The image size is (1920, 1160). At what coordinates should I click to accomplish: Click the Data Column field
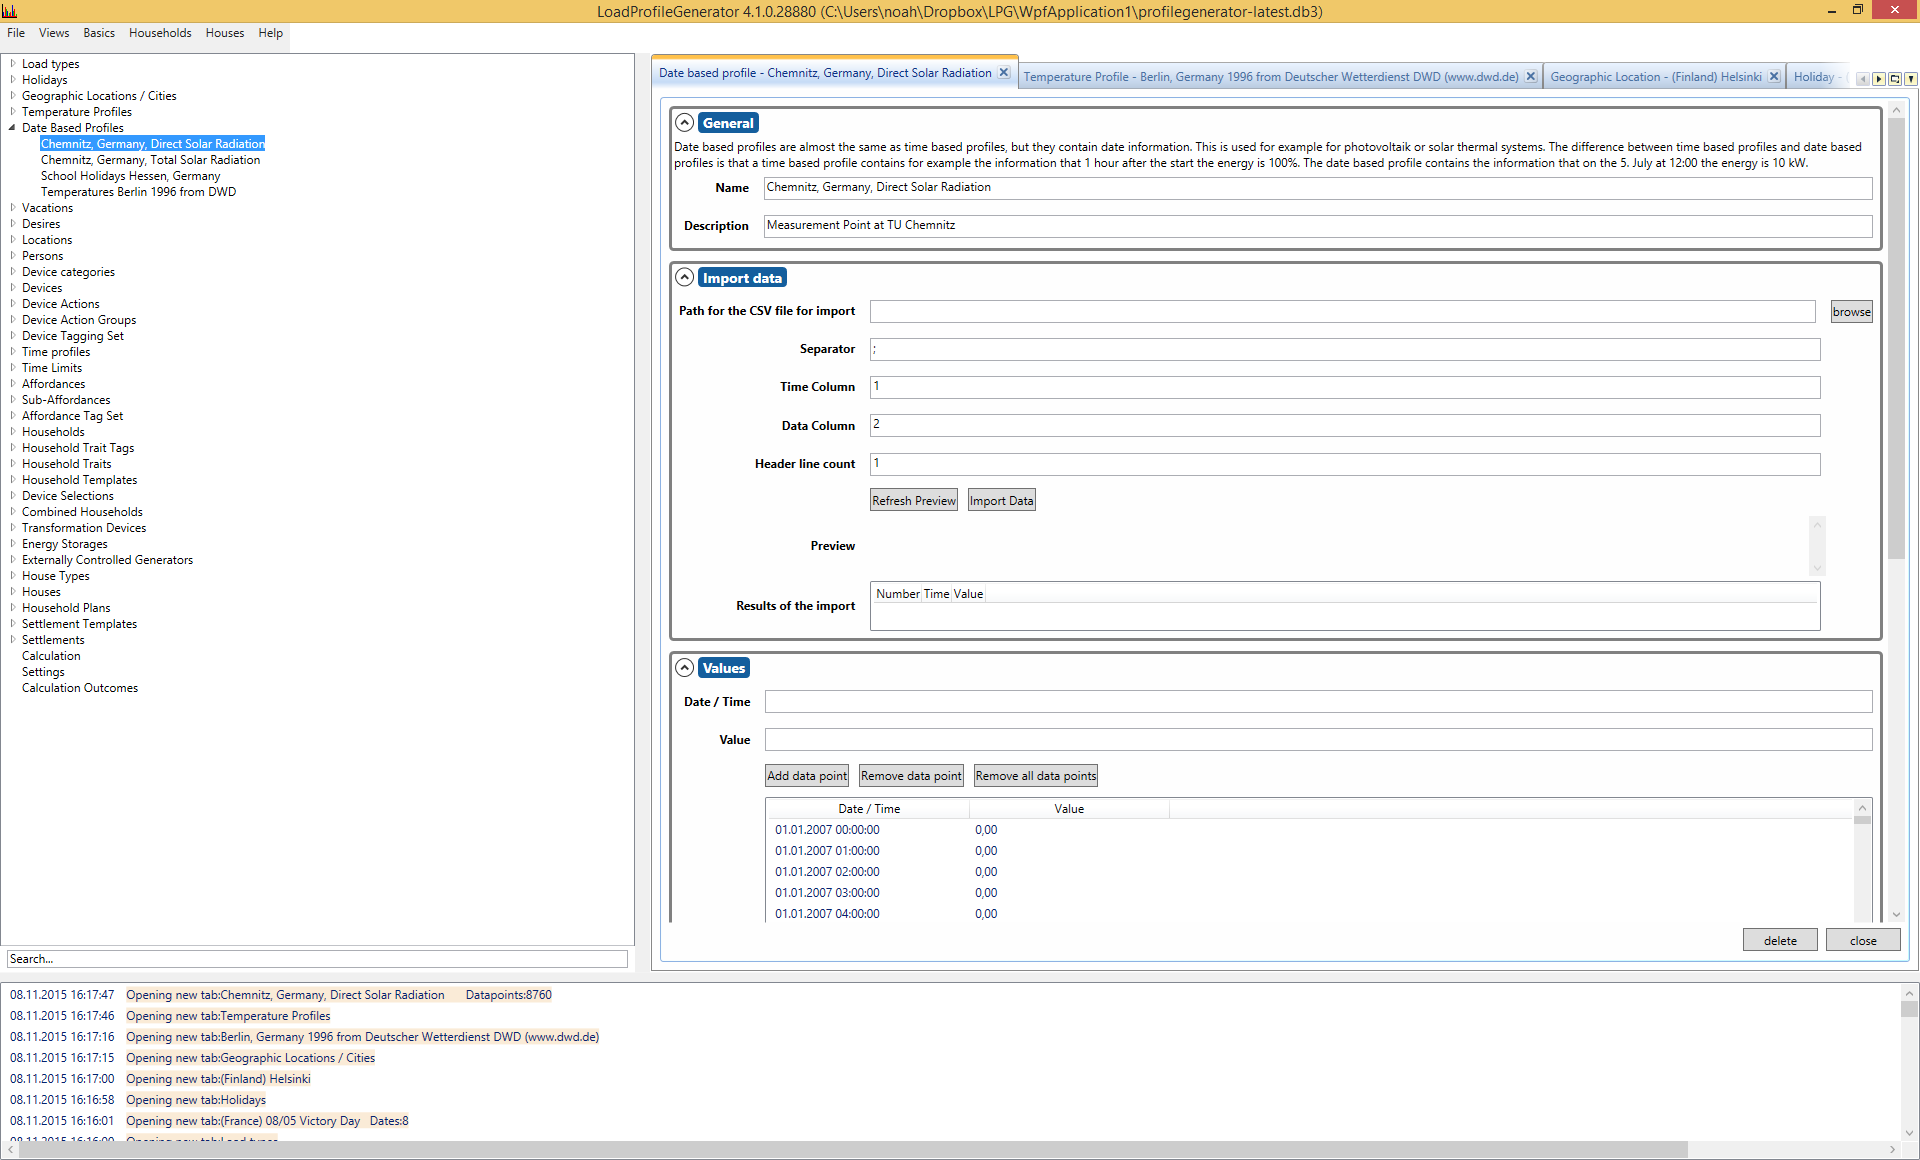tap(1344, 426)
